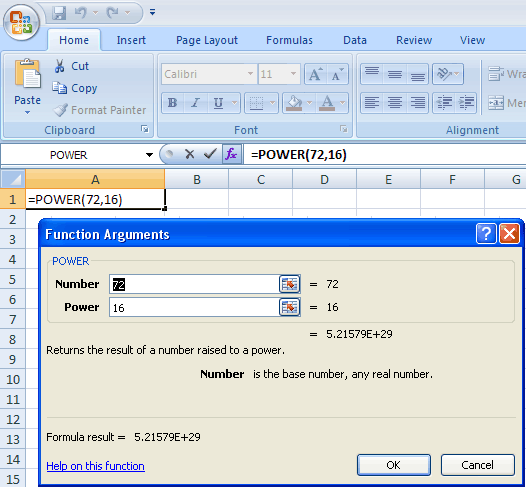This screenshot has width=526, height=487.
Task: Switch to the Formulas tab
Action: [289, 40]
